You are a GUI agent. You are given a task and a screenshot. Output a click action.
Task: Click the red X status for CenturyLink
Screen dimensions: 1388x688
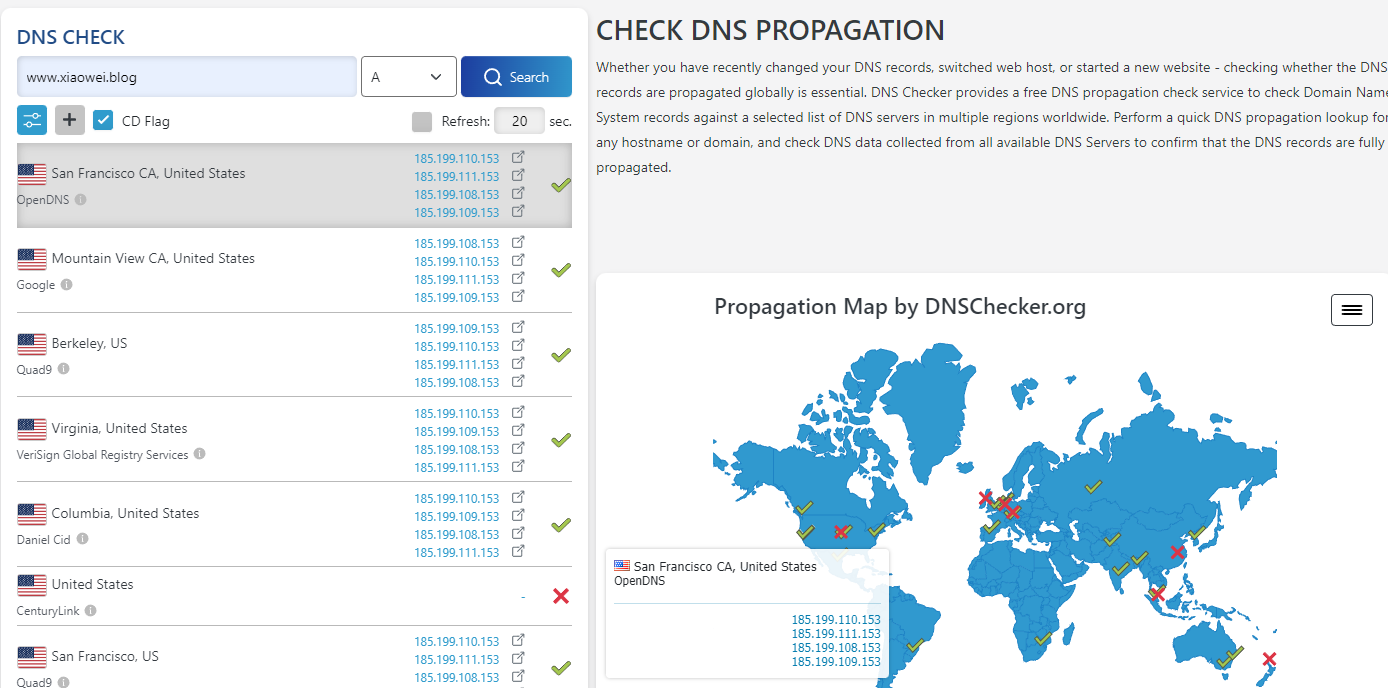point(561,596)
